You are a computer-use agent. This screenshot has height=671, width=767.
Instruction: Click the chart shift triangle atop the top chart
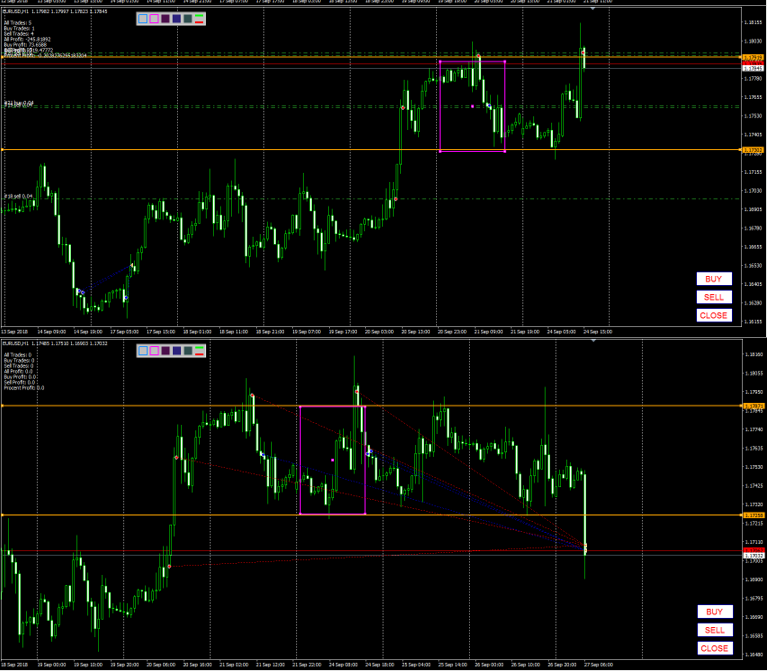(593, 8)
